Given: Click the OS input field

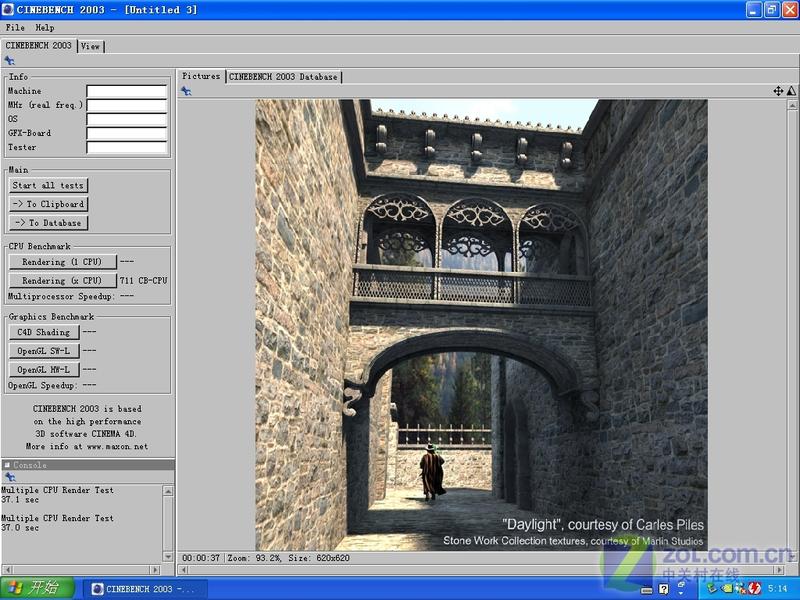Looking at the screenshot, I should pyautogui.click(x=127, y=119).
